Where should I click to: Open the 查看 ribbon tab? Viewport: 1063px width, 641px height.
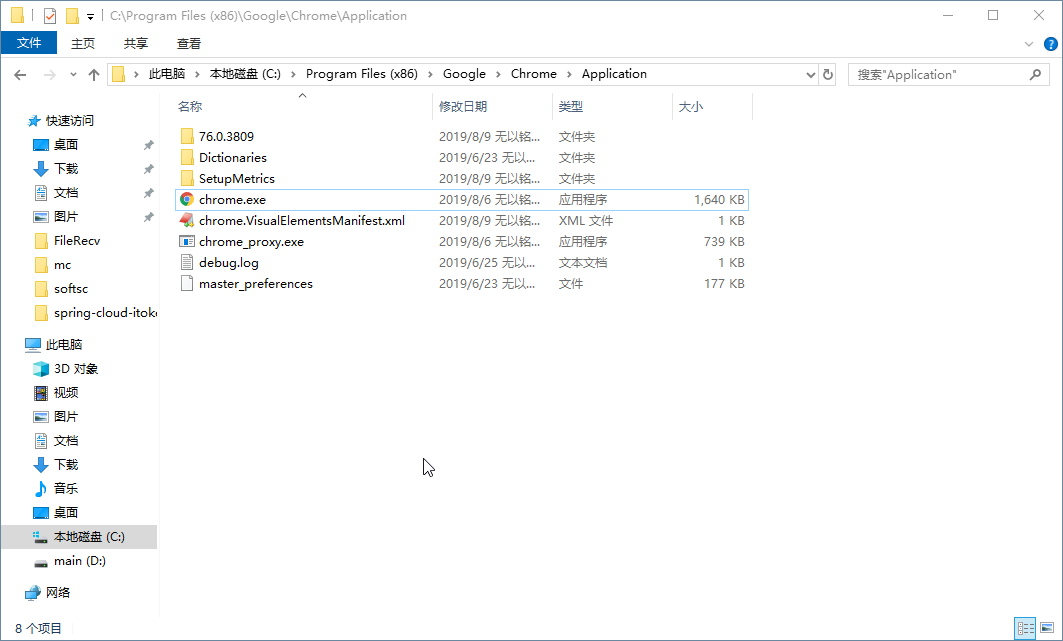click(x=188, y=43)
